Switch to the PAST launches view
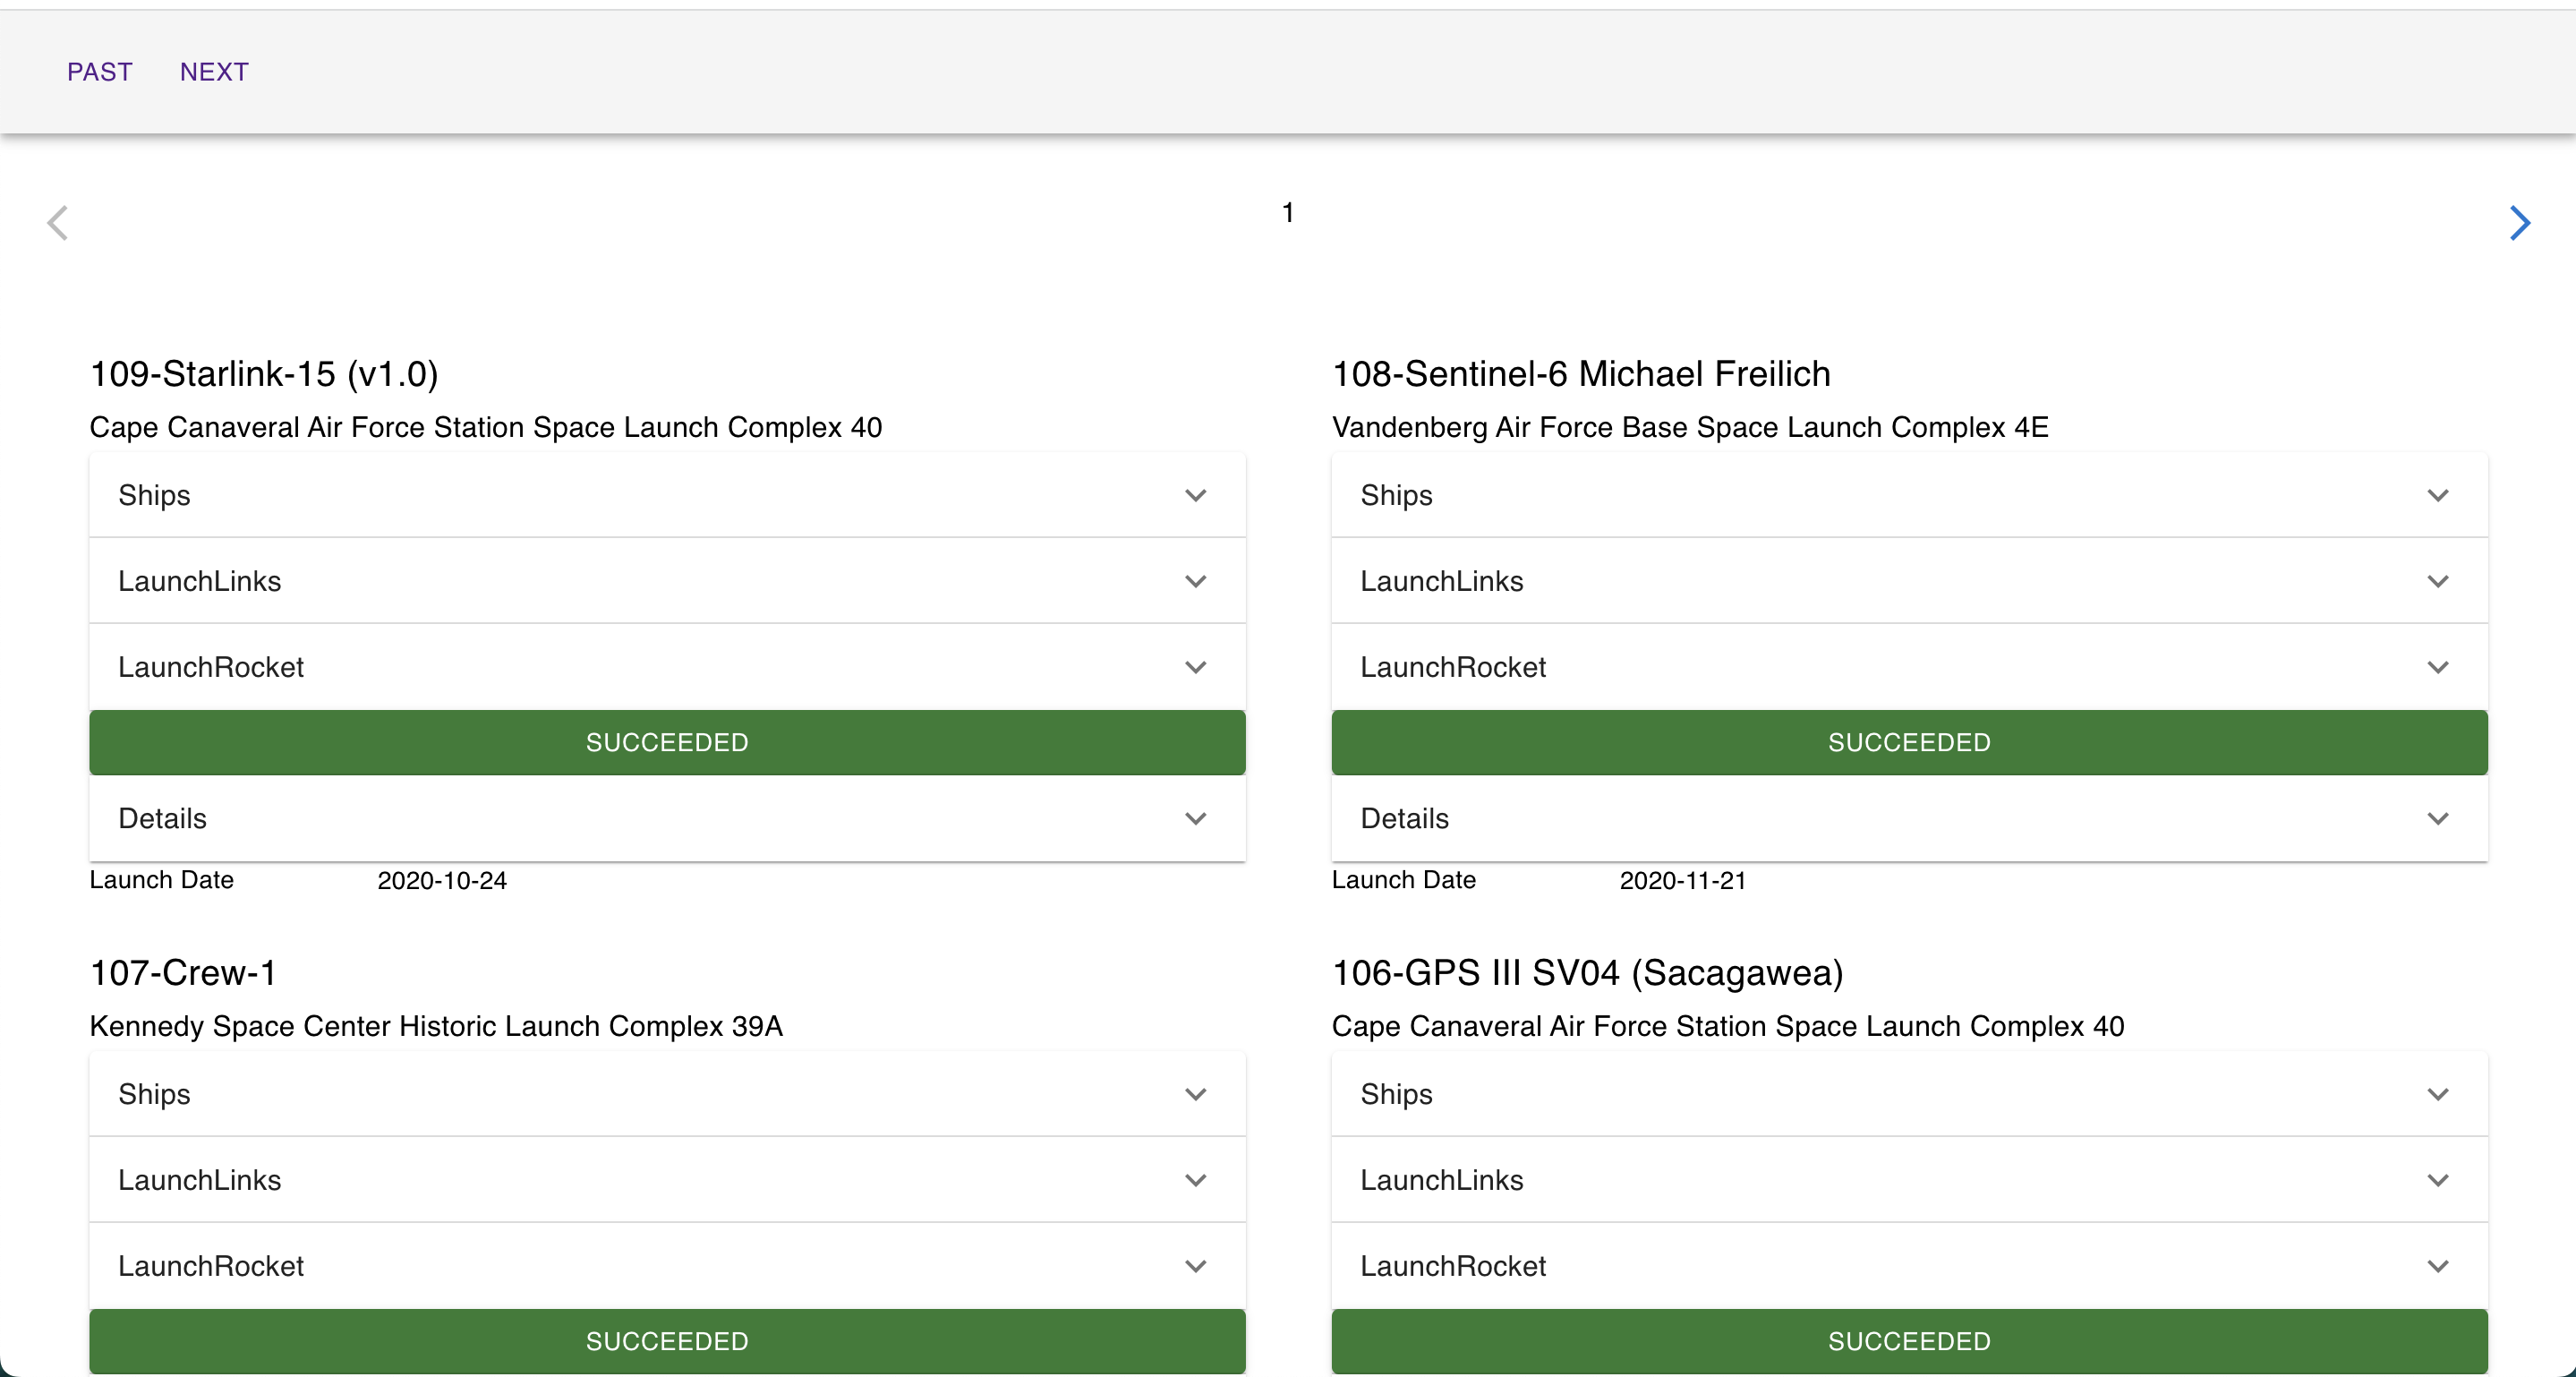The width and height of the screenshot is (2576, 1377). pos(99,71)
